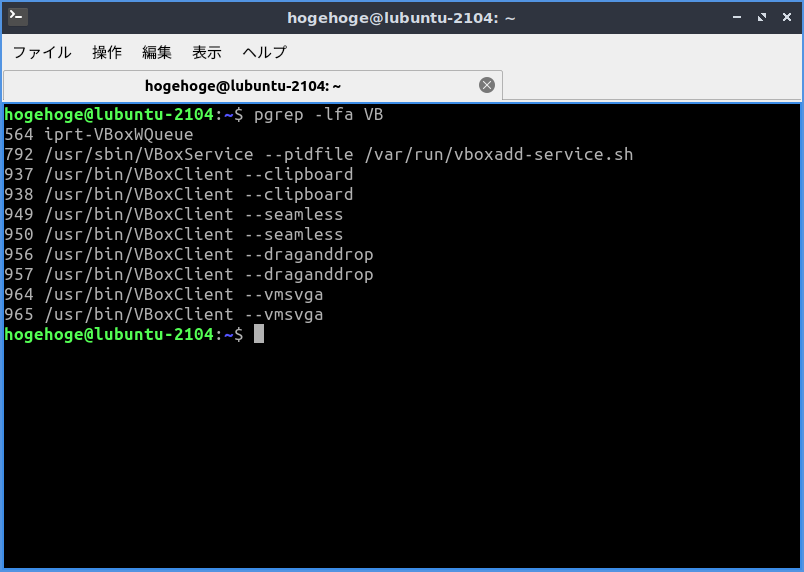Click the line '938 /usr/bin/VBoxClient --clipboard'

click(x=178, y=194)
